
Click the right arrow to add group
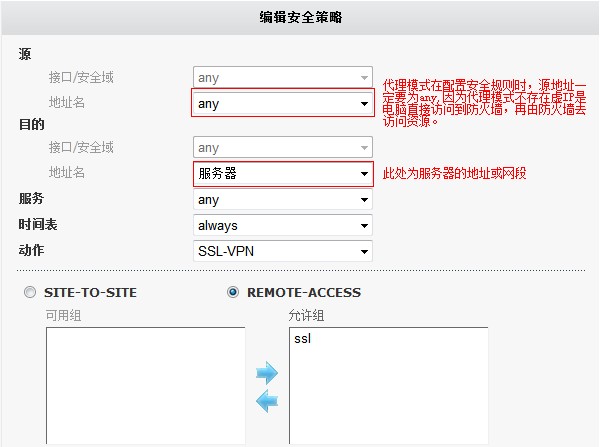tap(267, 372)
